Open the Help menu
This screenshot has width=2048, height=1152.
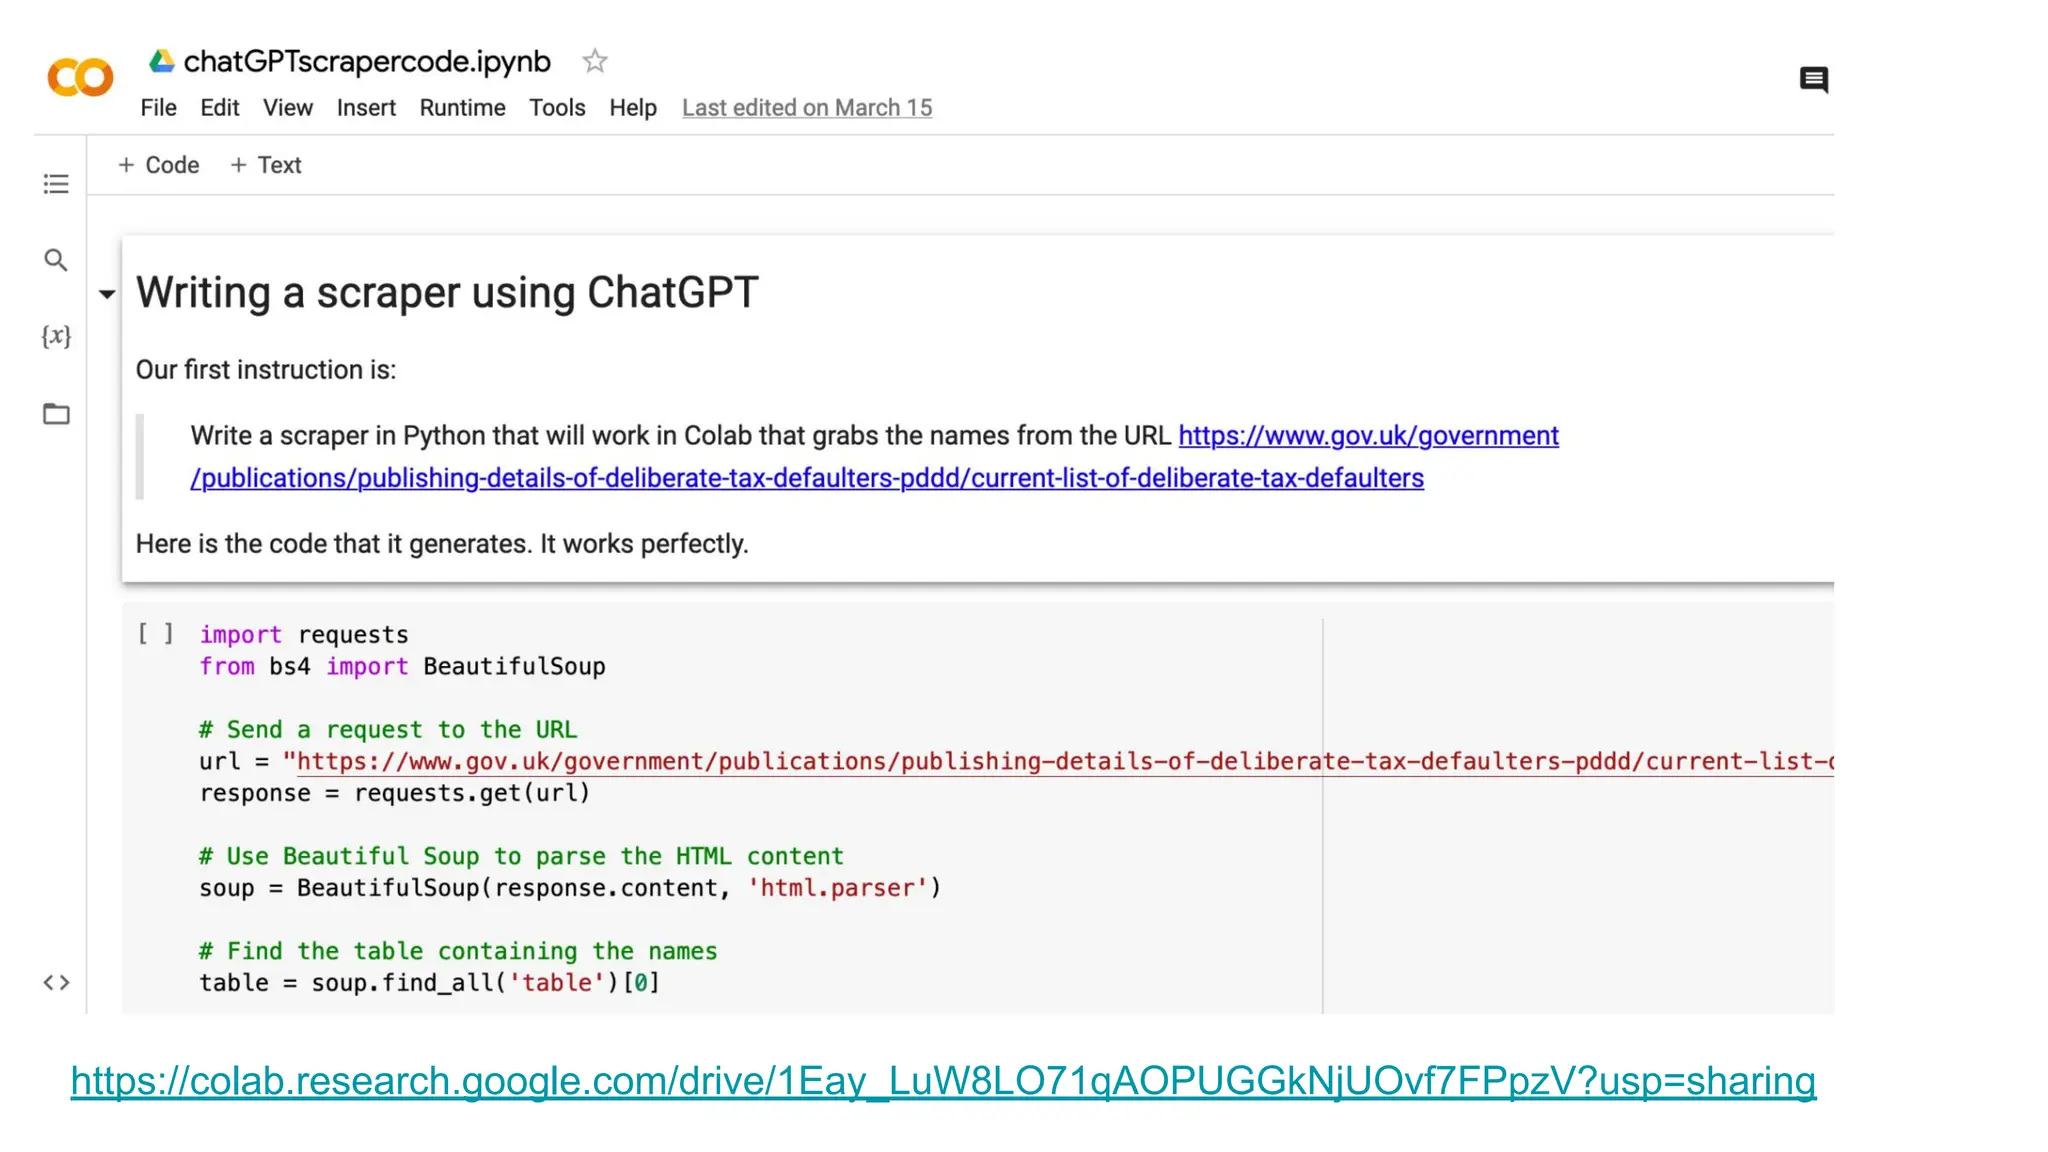633,108
